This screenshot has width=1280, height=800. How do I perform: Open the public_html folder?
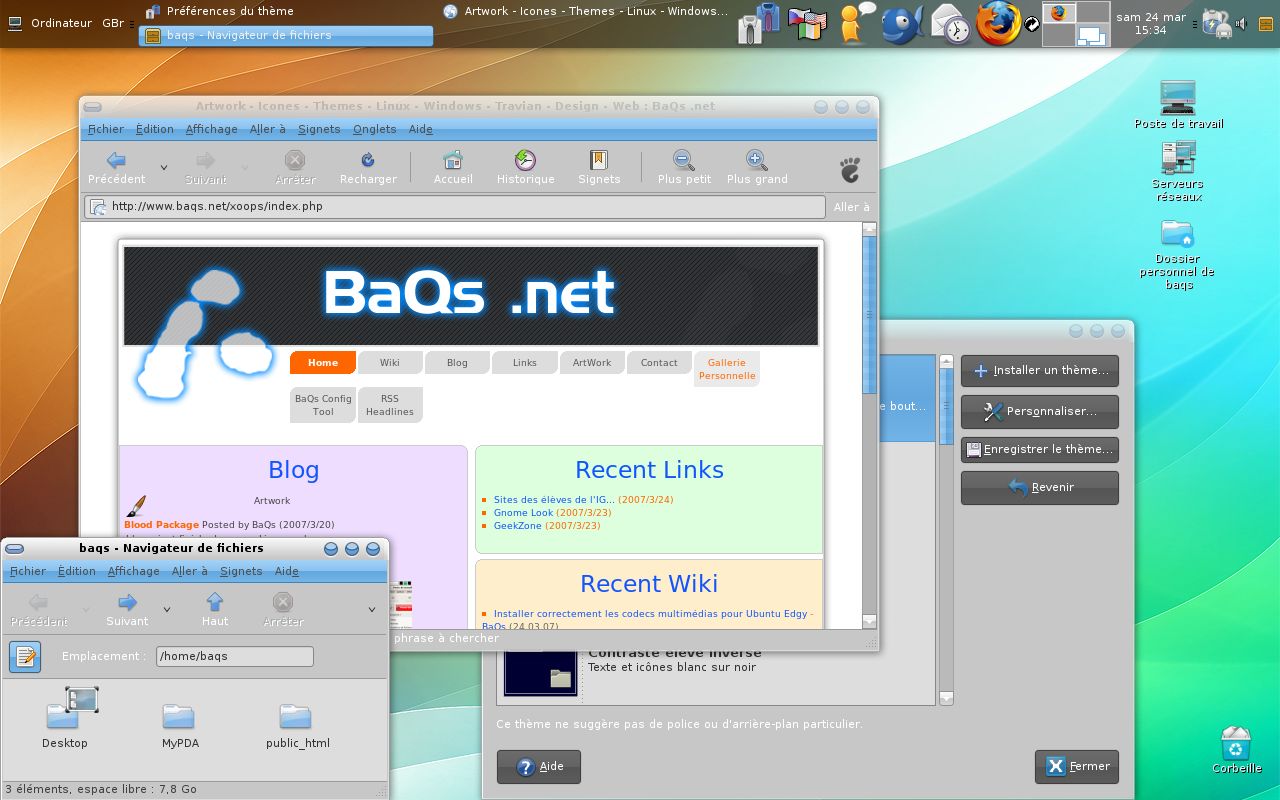pyautogui.click(x=295, y=716)
